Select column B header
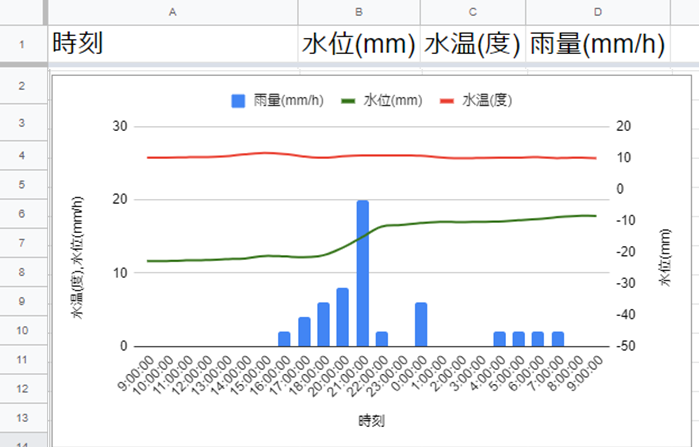The height and width of the screenshot is (447, 699). point(358,12)
